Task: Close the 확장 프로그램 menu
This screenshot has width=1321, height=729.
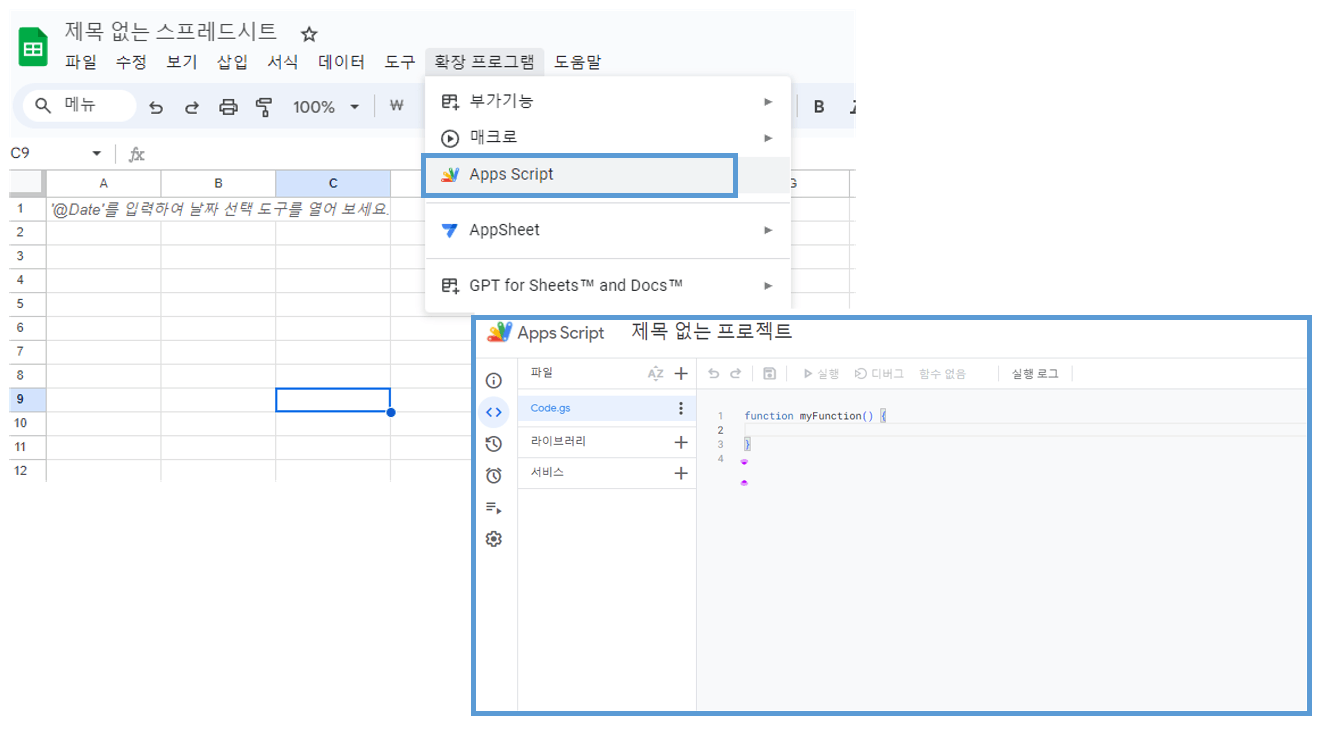Action: 484,62
